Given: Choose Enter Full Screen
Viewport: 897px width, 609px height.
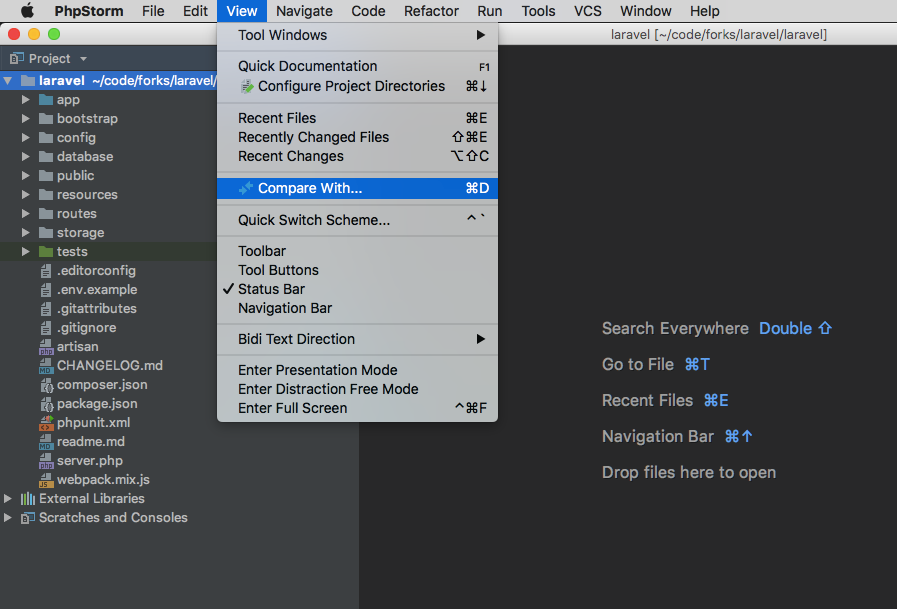Looking at the screenshot, I should click(357, 408).
